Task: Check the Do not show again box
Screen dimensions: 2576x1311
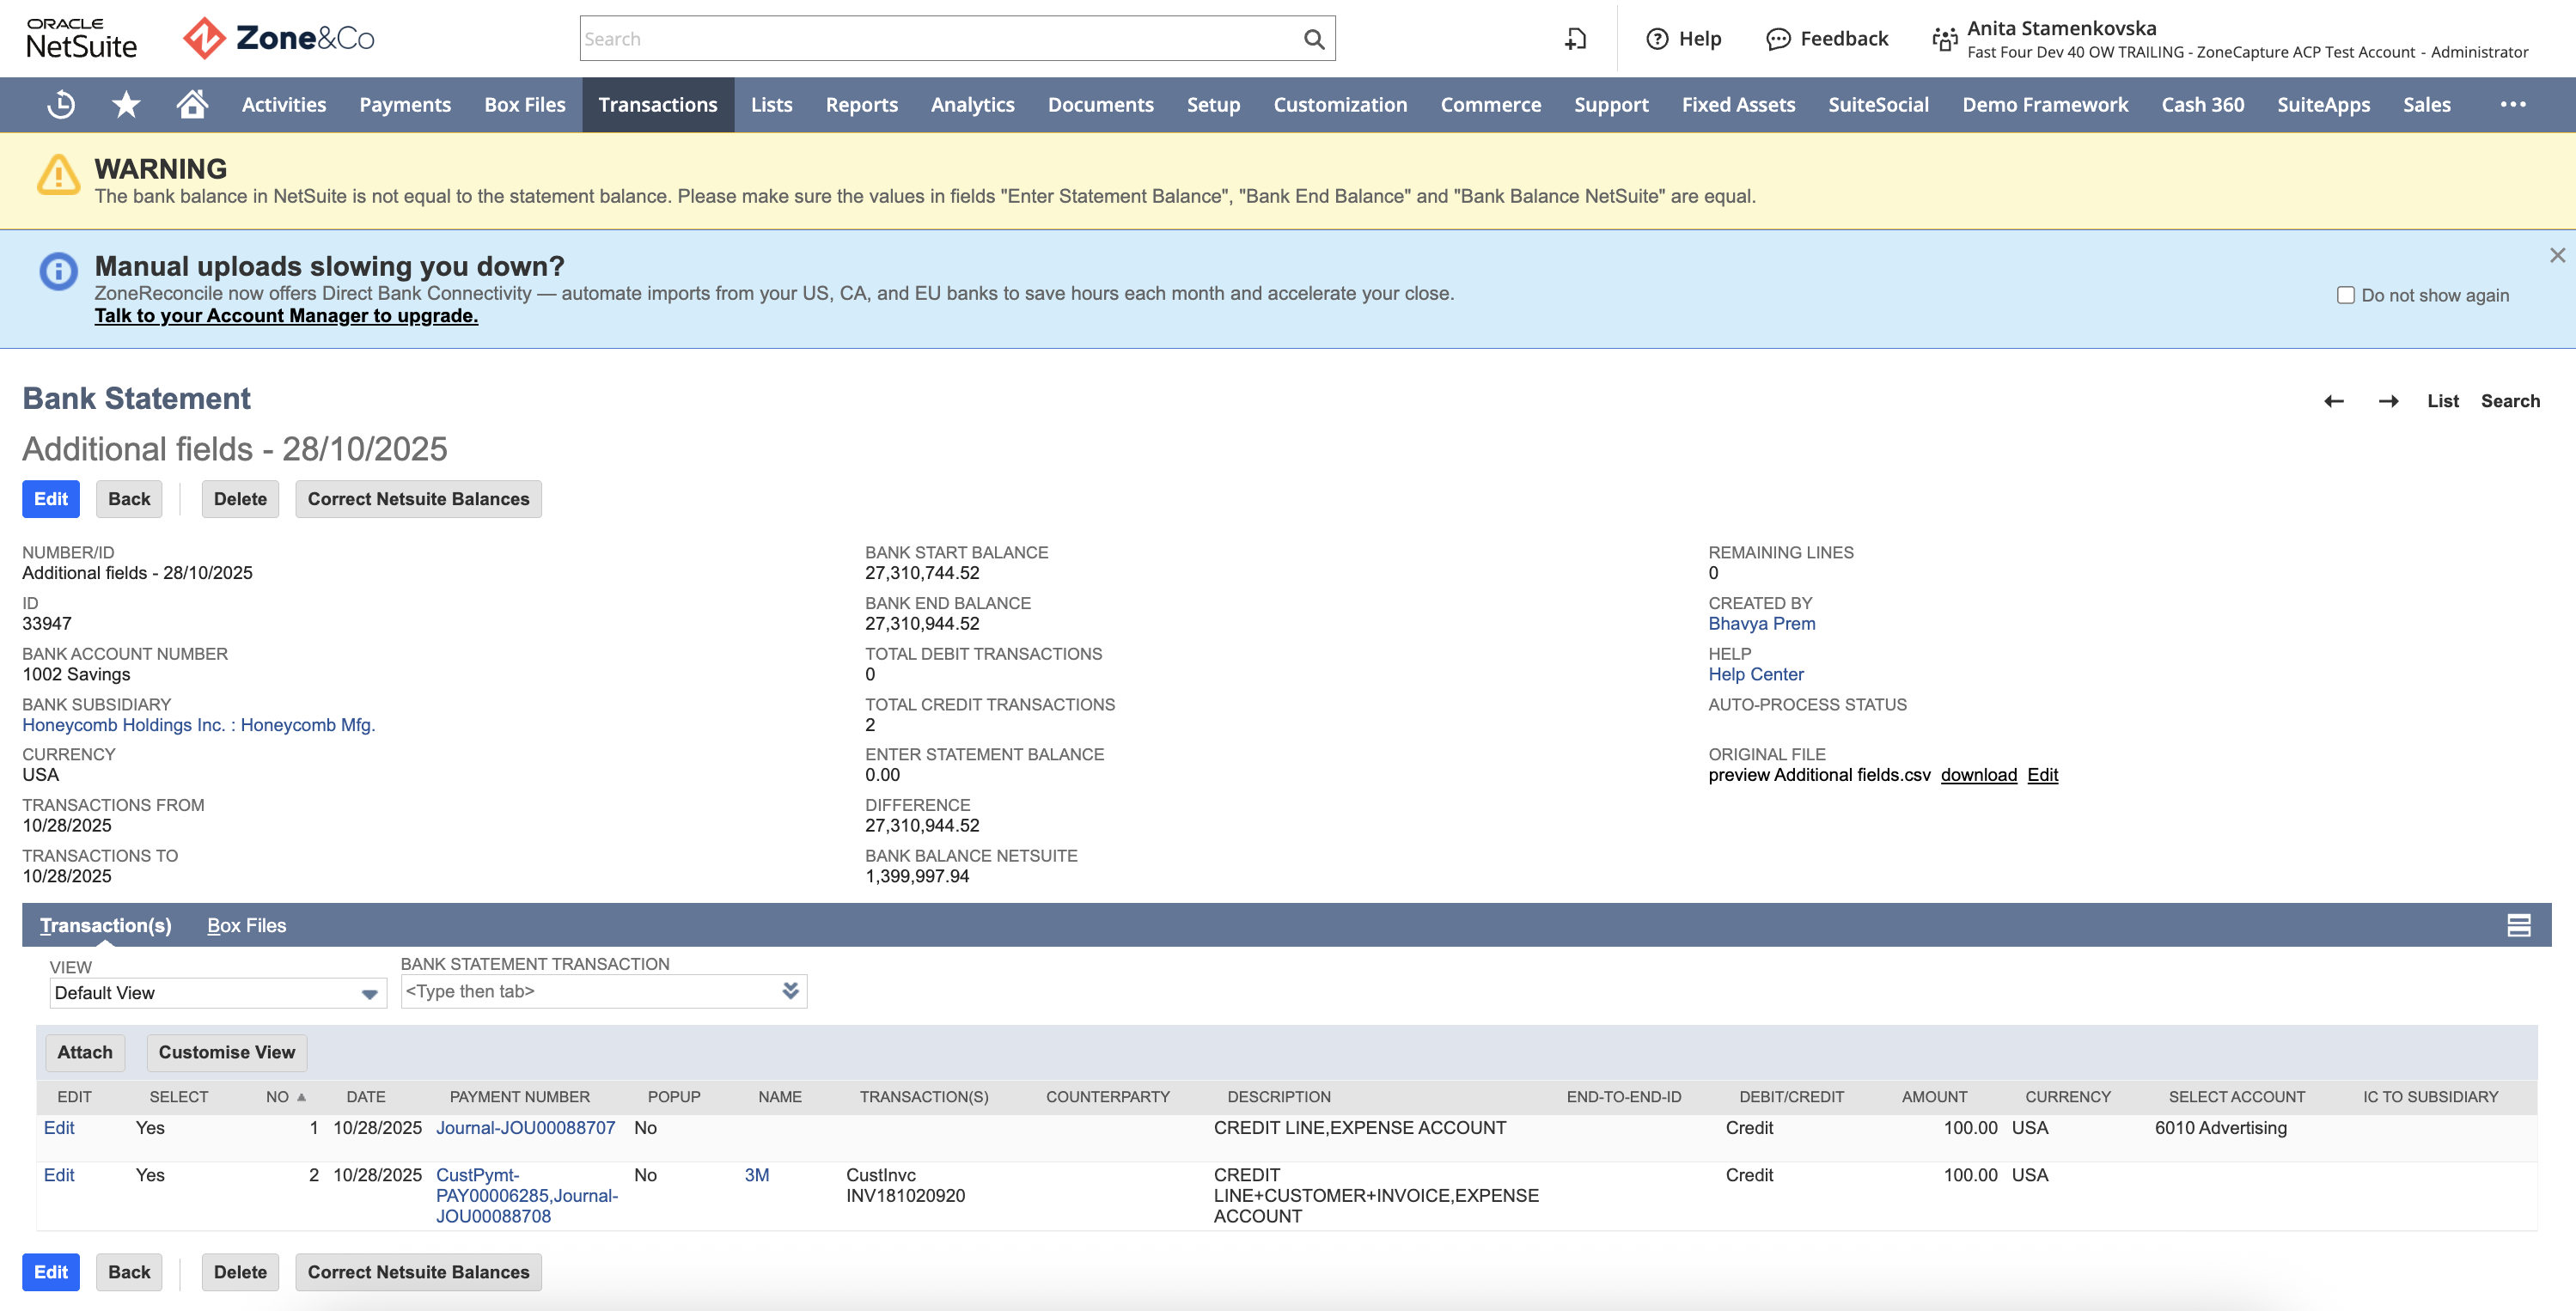Action: pos(2345,295)
